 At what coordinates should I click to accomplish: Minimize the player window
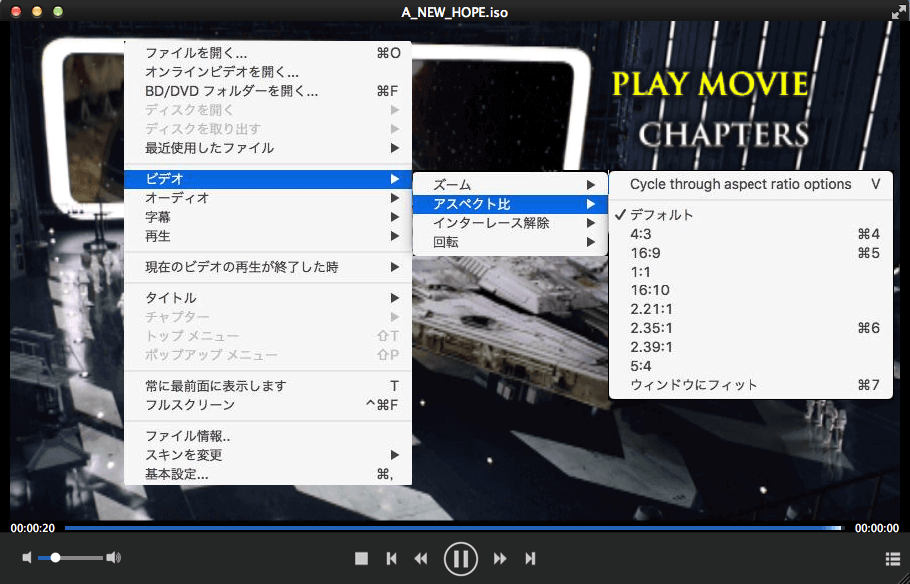click(37, 12)
